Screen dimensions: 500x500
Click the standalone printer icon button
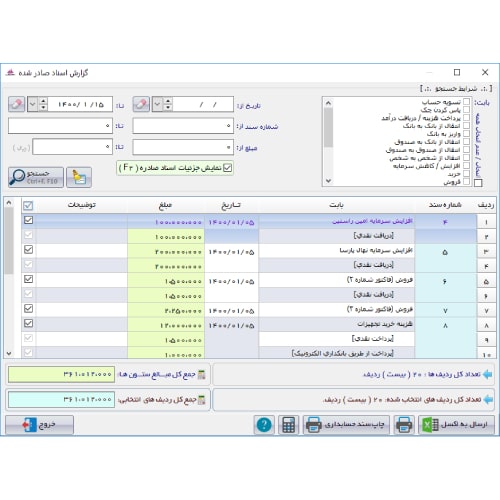[404, 425]
